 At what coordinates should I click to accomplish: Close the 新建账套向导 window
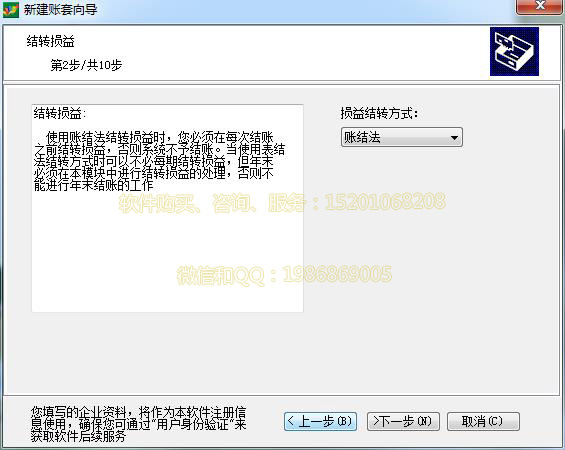(539, 6)
